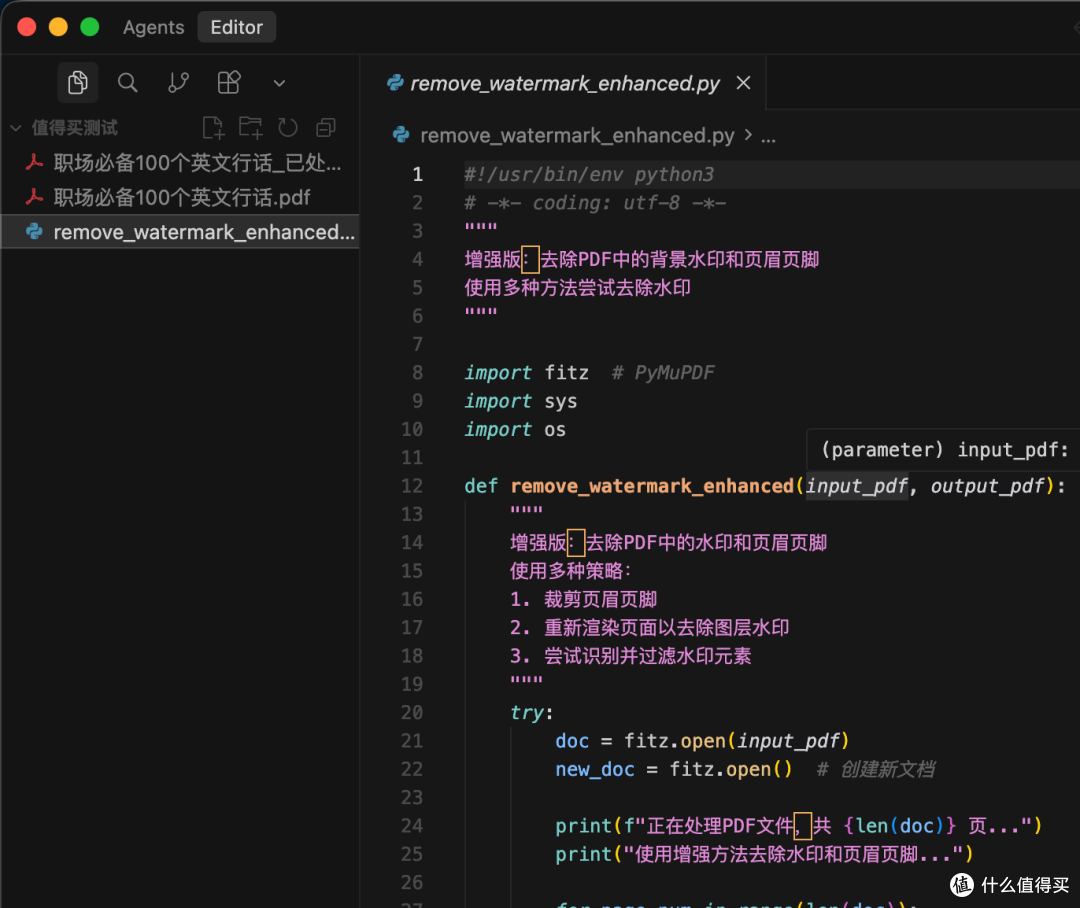
Task: Click the PDF icon of 职场必备100个英文行话.pdf
Action: click(x=34, y=197)
